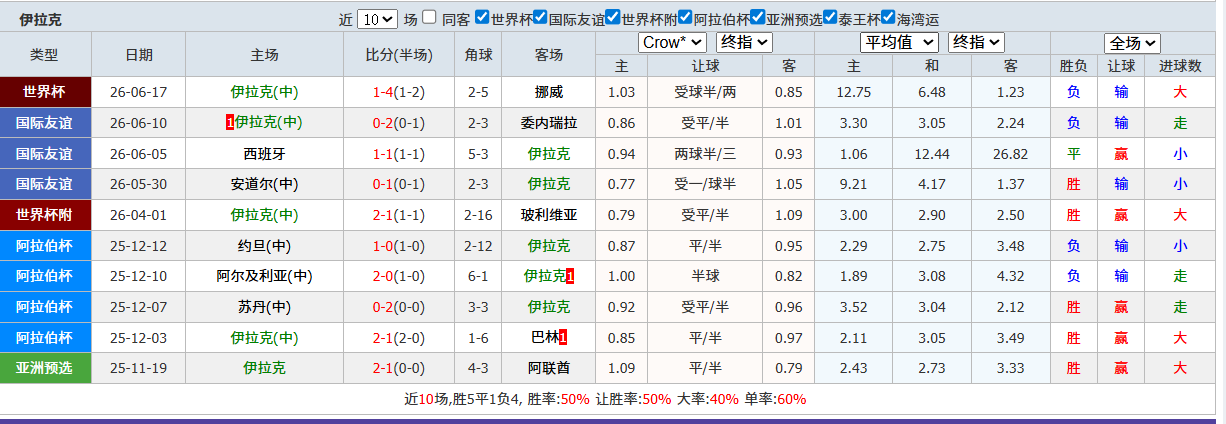Click 国际友谊 league tag on 26-06-10 row

(x=45, y=123)
